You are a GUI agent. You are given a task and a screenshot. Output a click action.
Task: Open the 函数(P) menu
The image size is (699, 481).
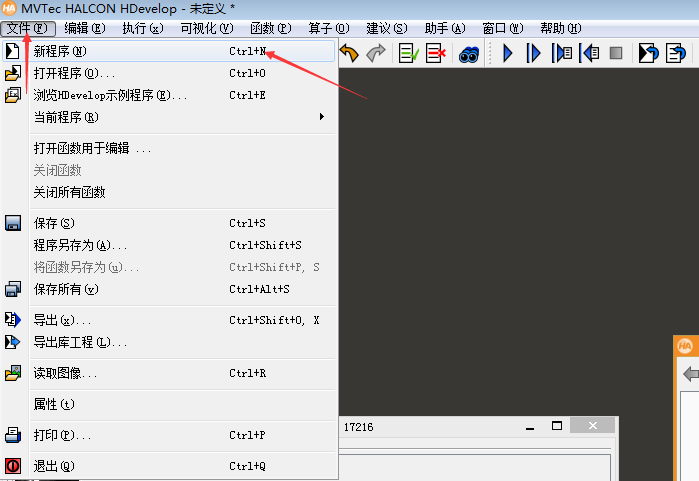(271, 29)
